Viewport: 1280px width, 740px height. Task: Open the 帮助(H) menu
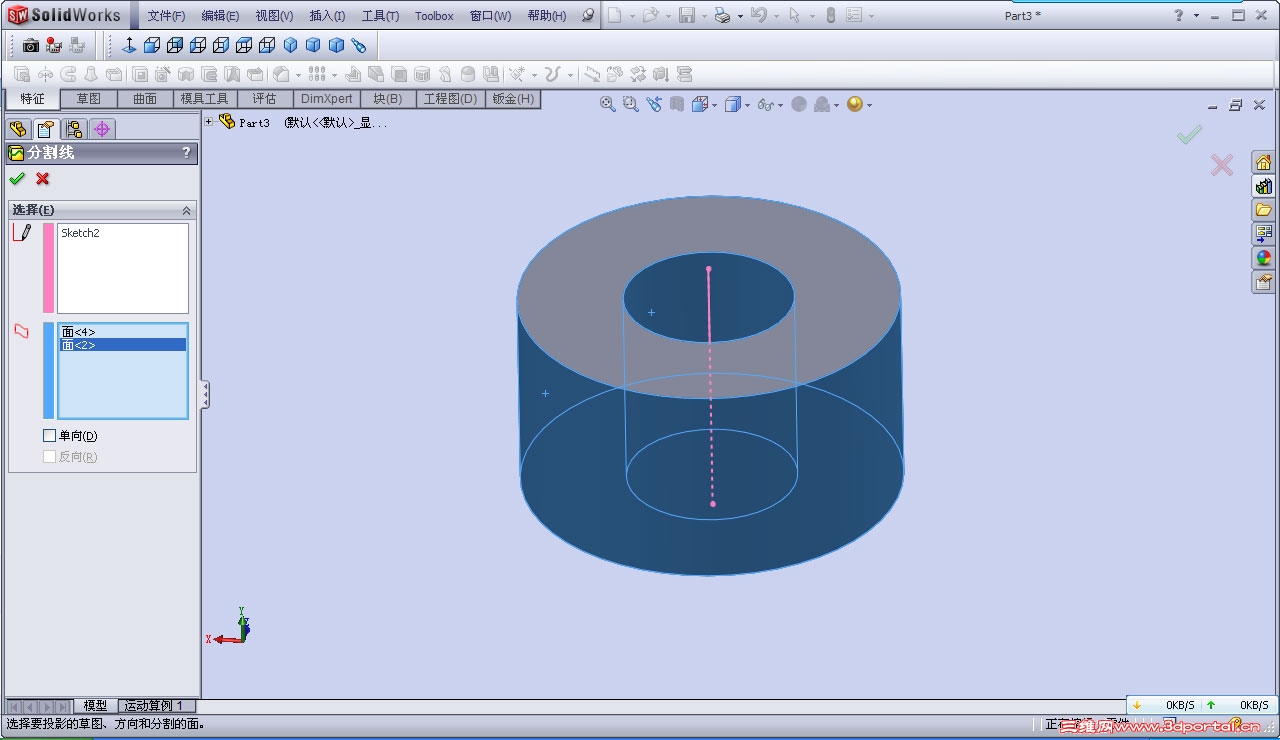(546, 16)
